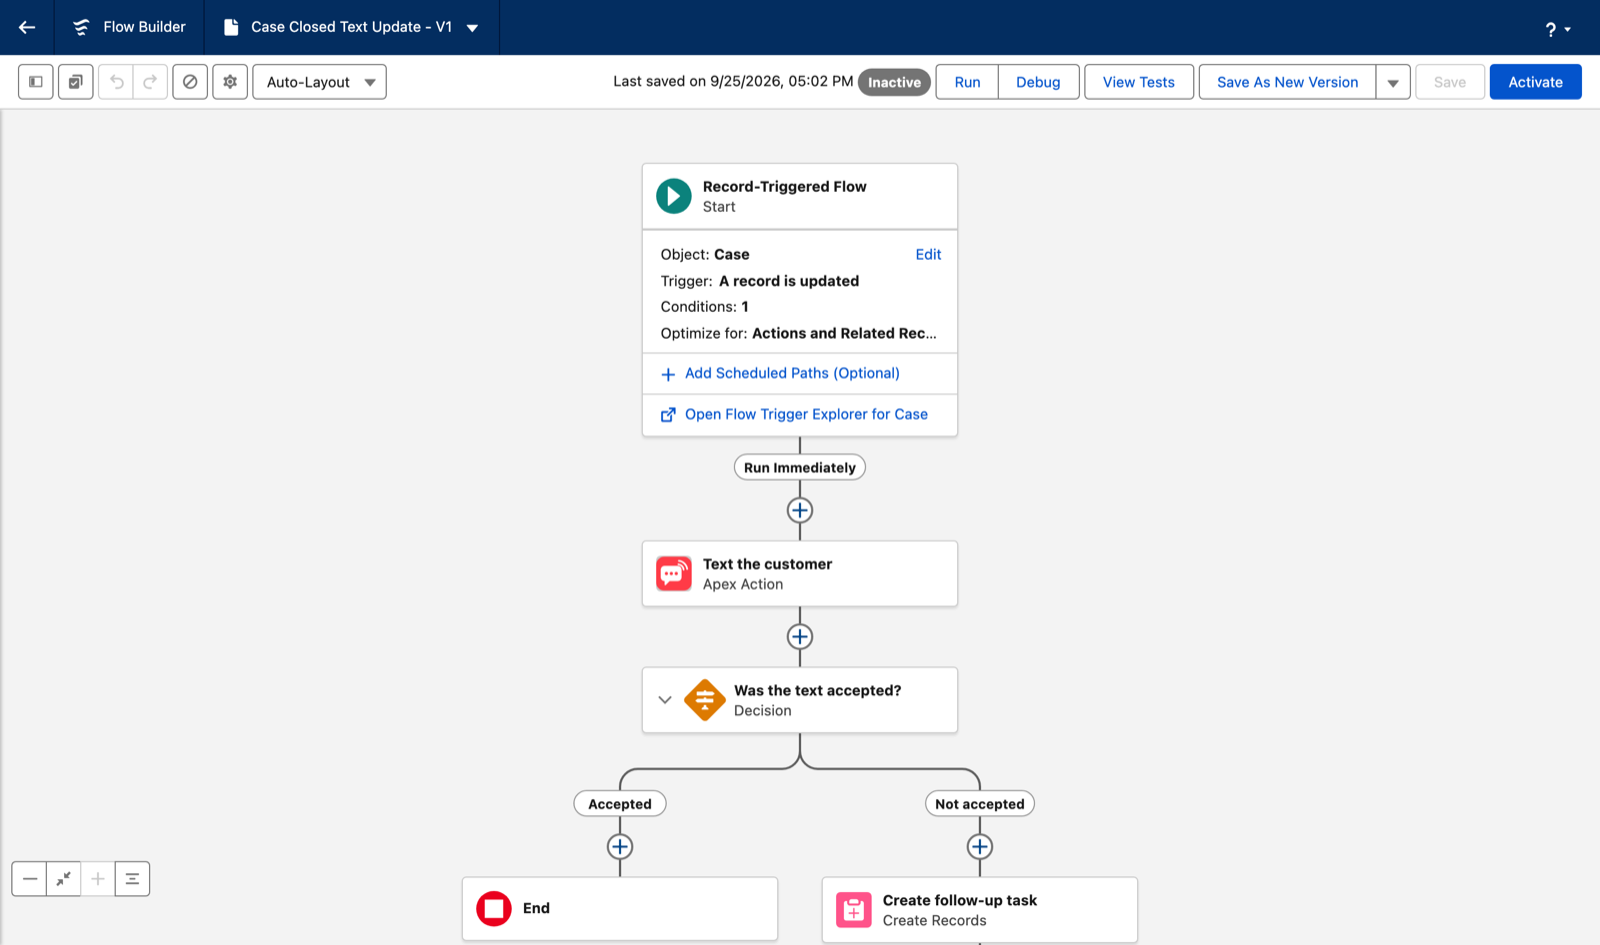Add element on the Accepted path
This screenshot has width=1600, height=945.
pos(620,847)
